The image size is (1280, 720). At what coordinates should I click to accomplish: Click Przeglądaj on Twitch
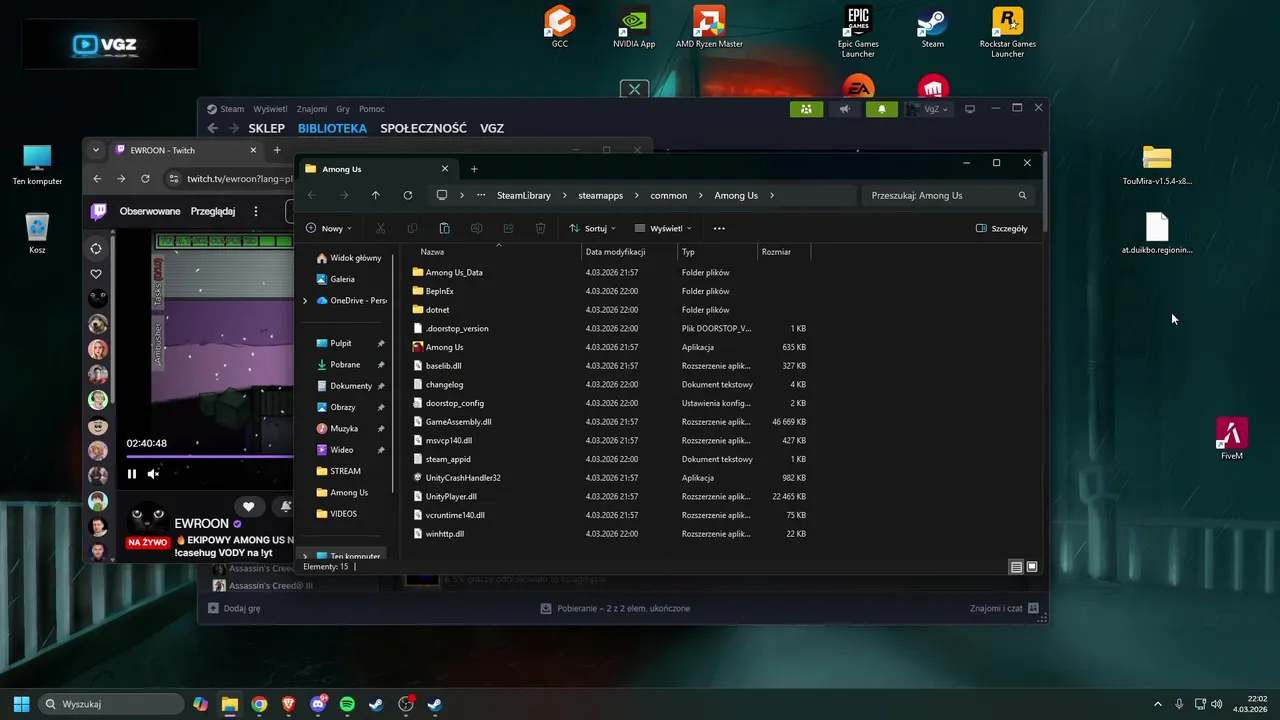coord(213,211)
